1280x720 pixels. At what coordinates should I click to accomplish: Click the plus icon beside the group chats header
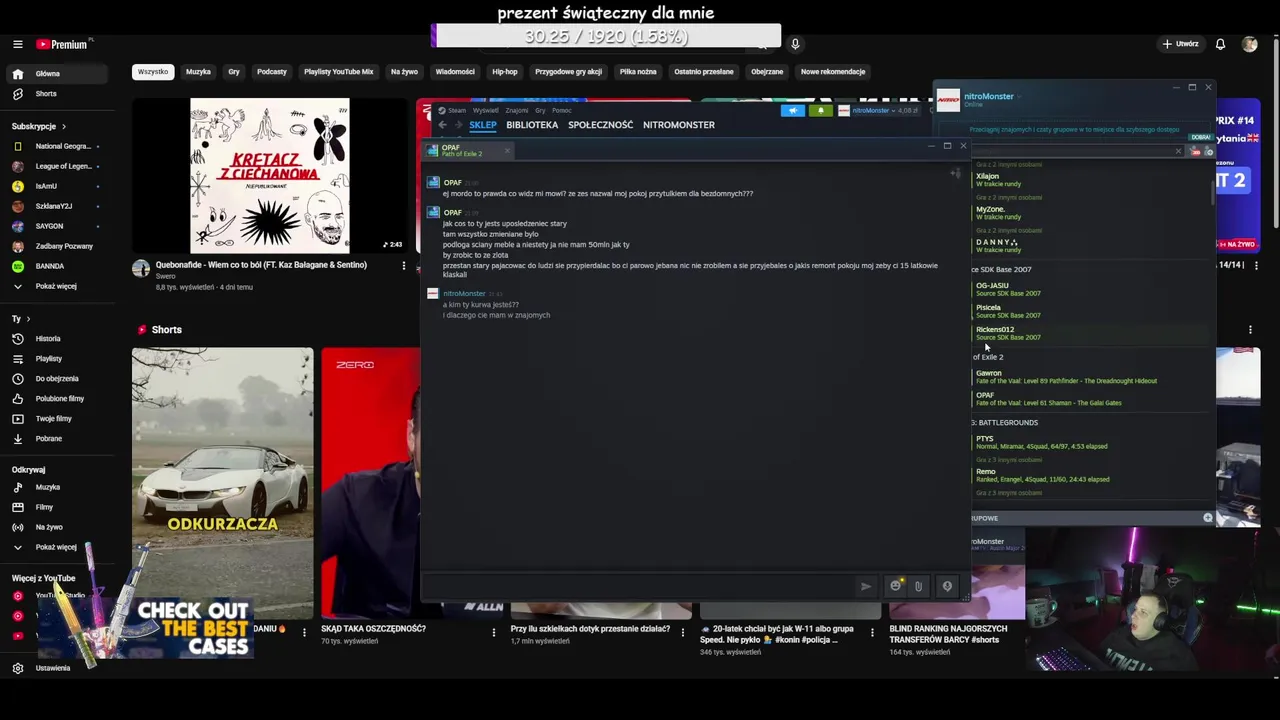coord(1208,518)
